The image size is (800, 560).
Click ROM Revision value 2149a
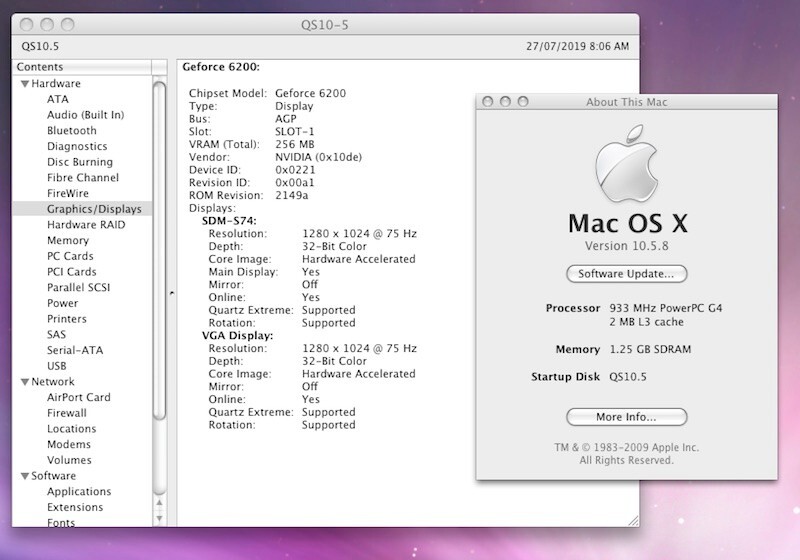[x=292, y=195]
